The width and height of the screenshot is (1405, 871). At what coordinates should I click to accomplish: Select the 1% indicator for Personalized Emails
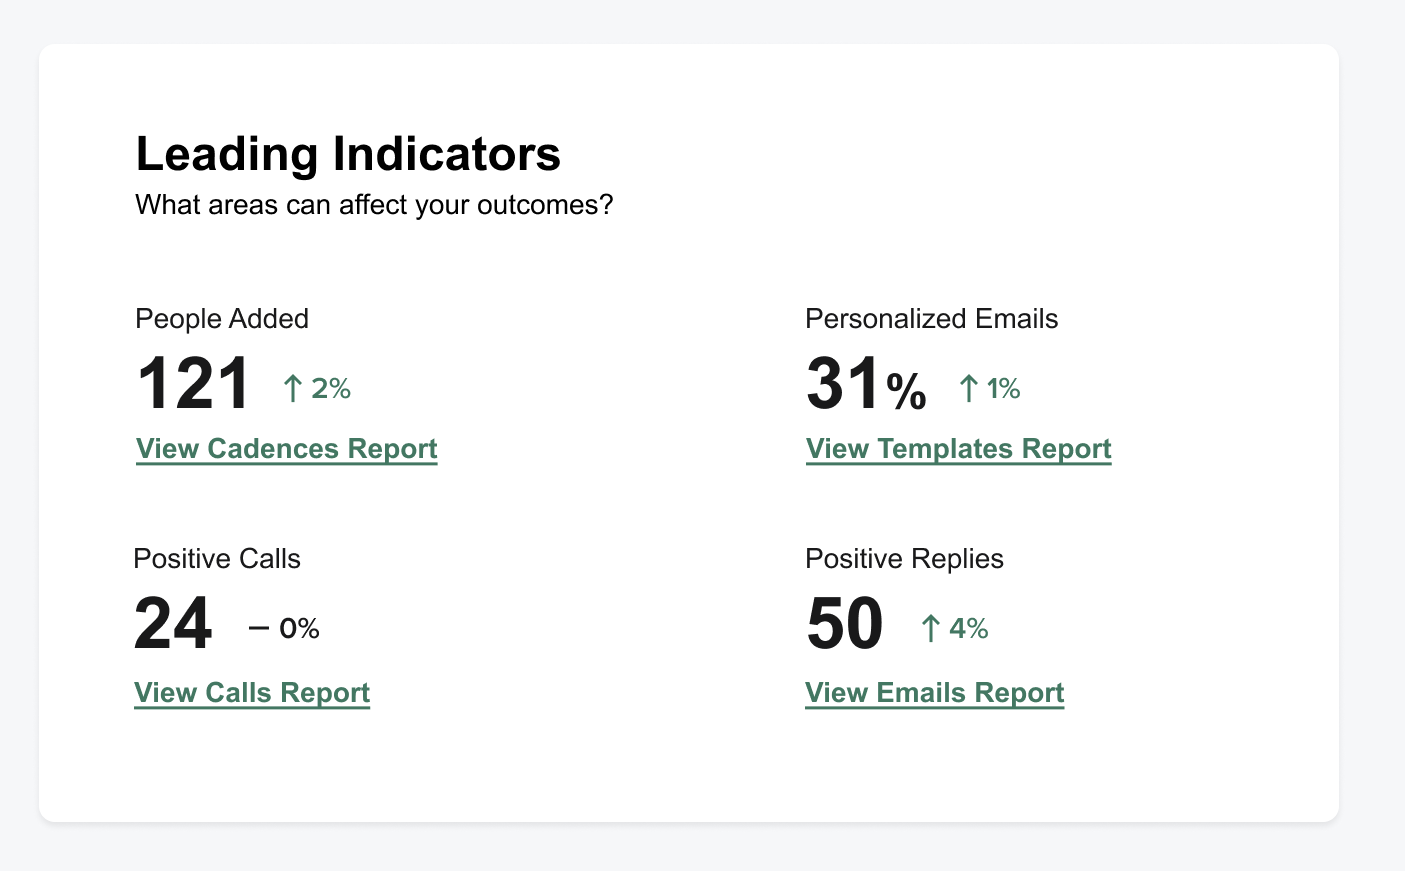(x=1004, y=388)
